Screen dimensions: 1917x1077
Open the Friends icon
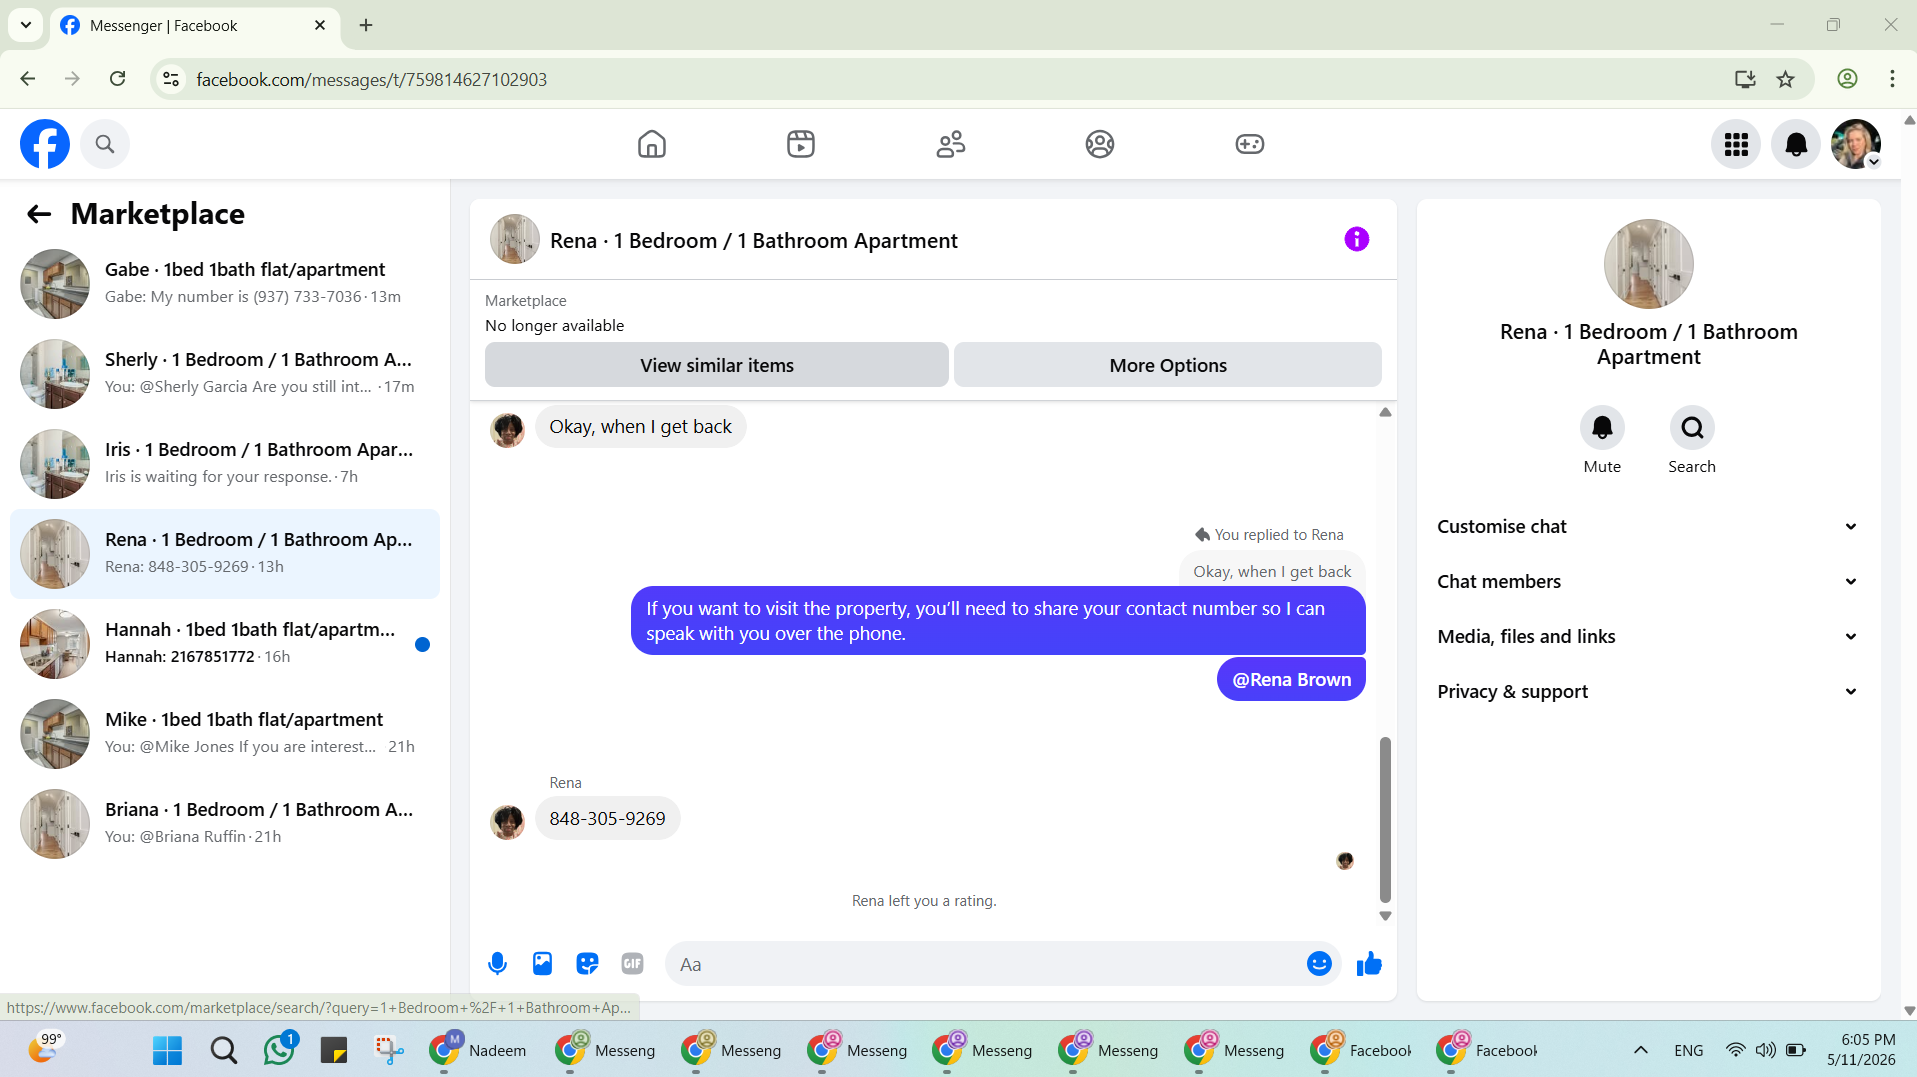click(x=951, y=144)
